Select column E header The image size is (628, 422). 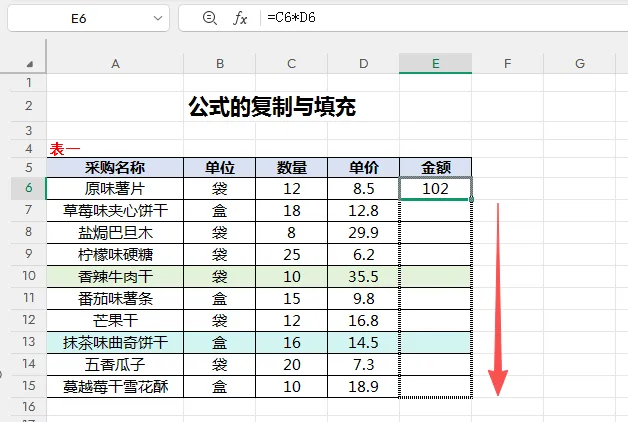click(435, 64)
